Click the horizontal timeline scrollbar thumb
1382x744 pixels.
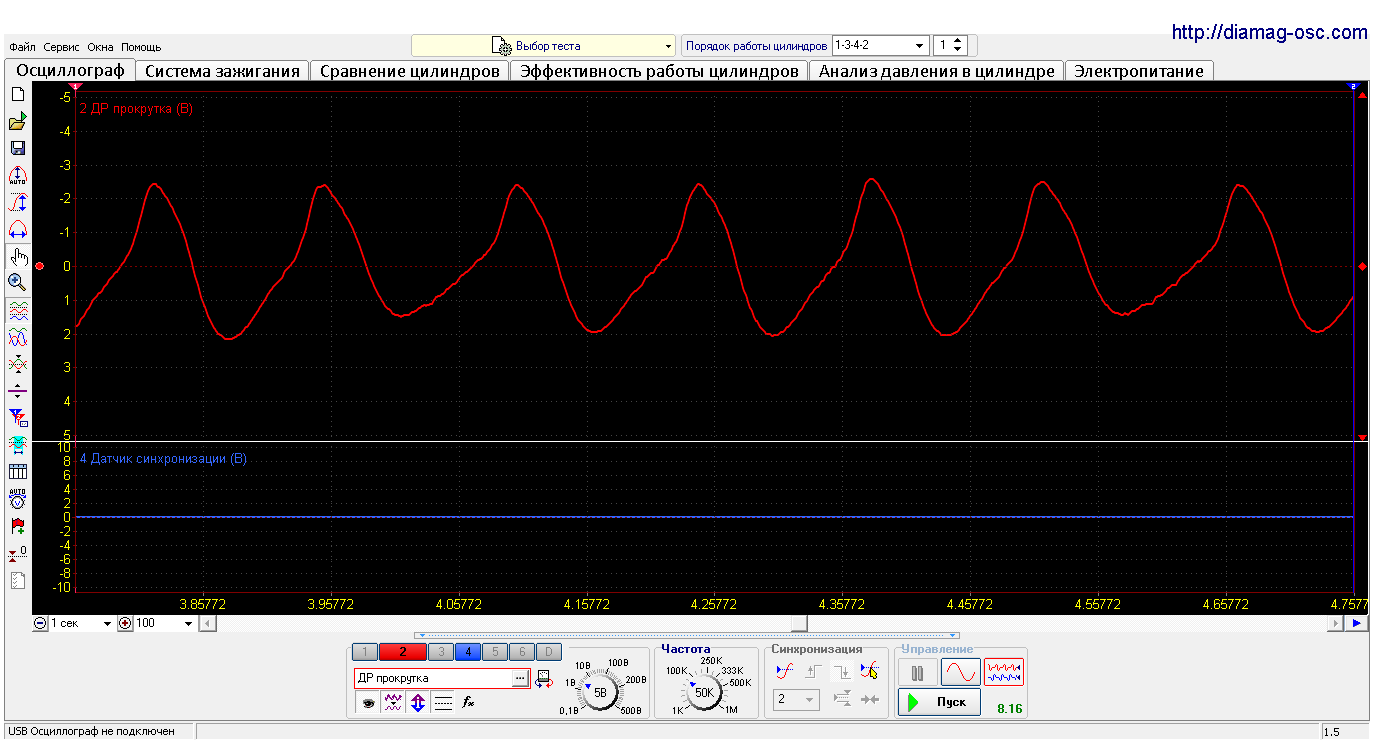point(799,623)
